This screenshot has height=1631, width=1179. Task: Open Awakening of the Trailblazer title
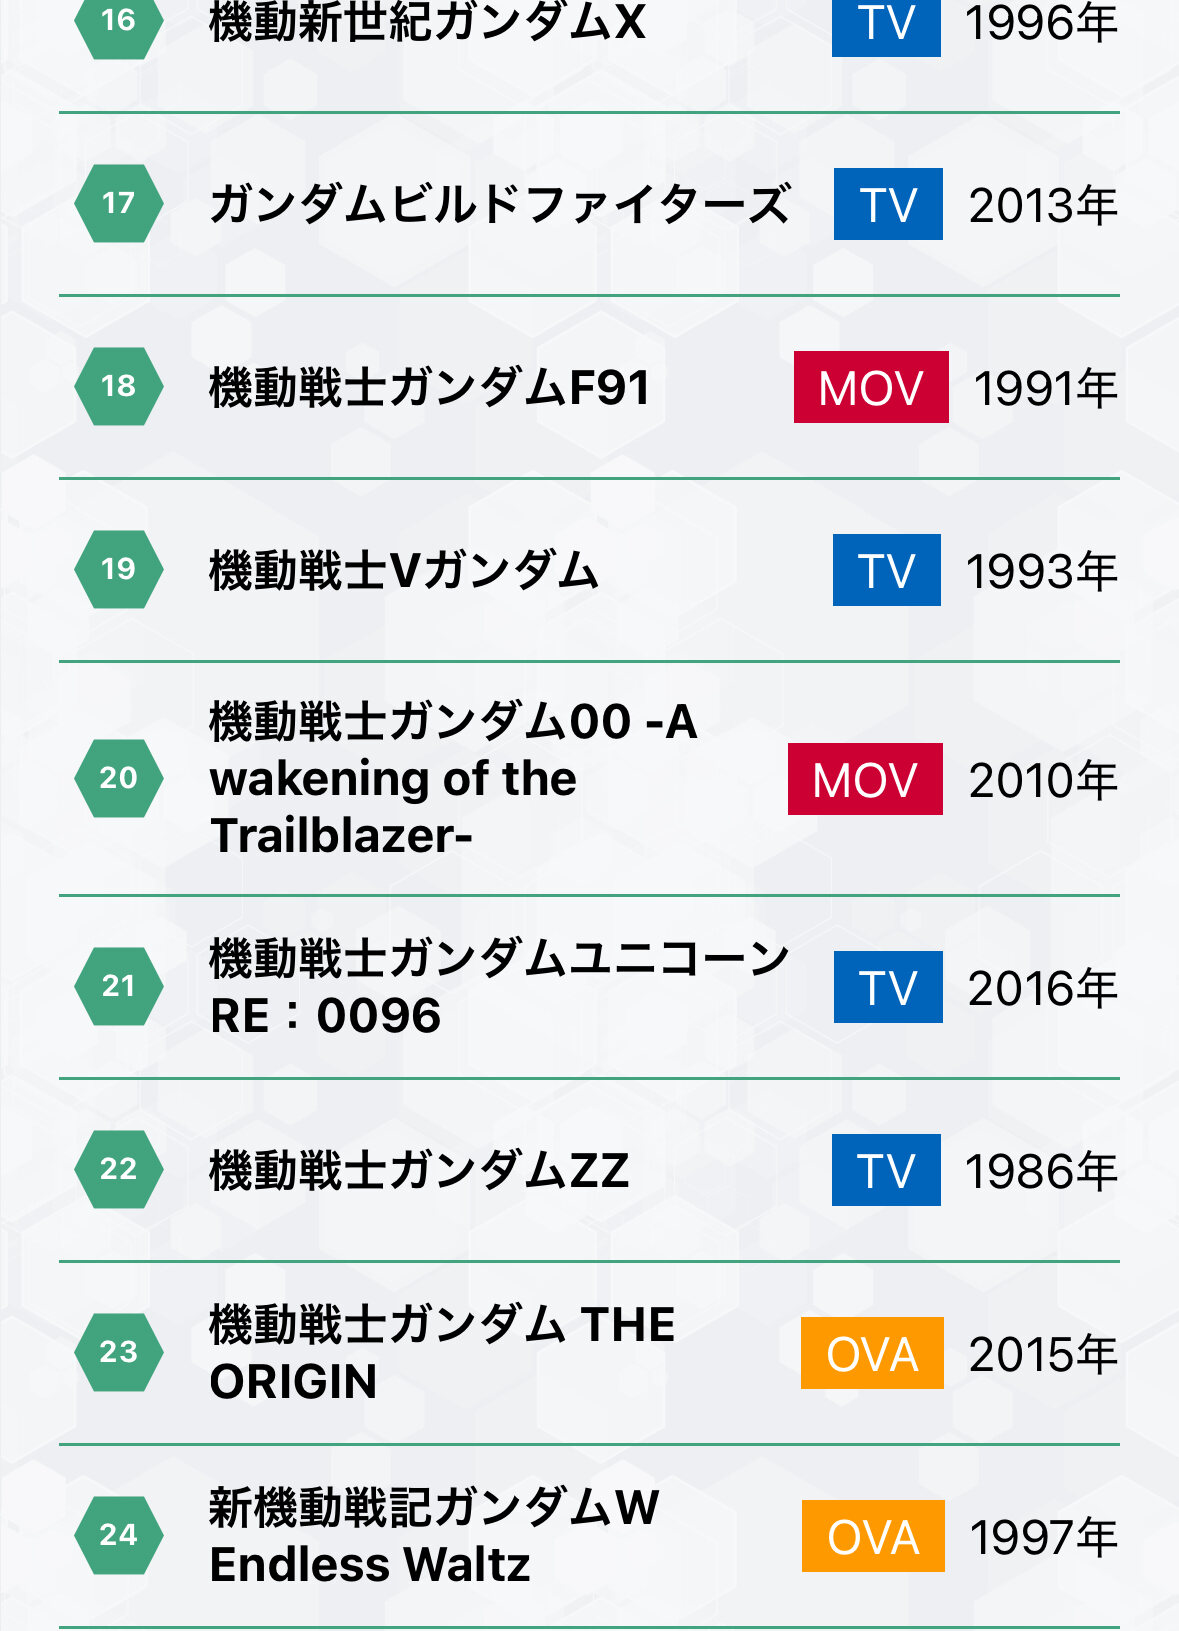pos(453,778)
